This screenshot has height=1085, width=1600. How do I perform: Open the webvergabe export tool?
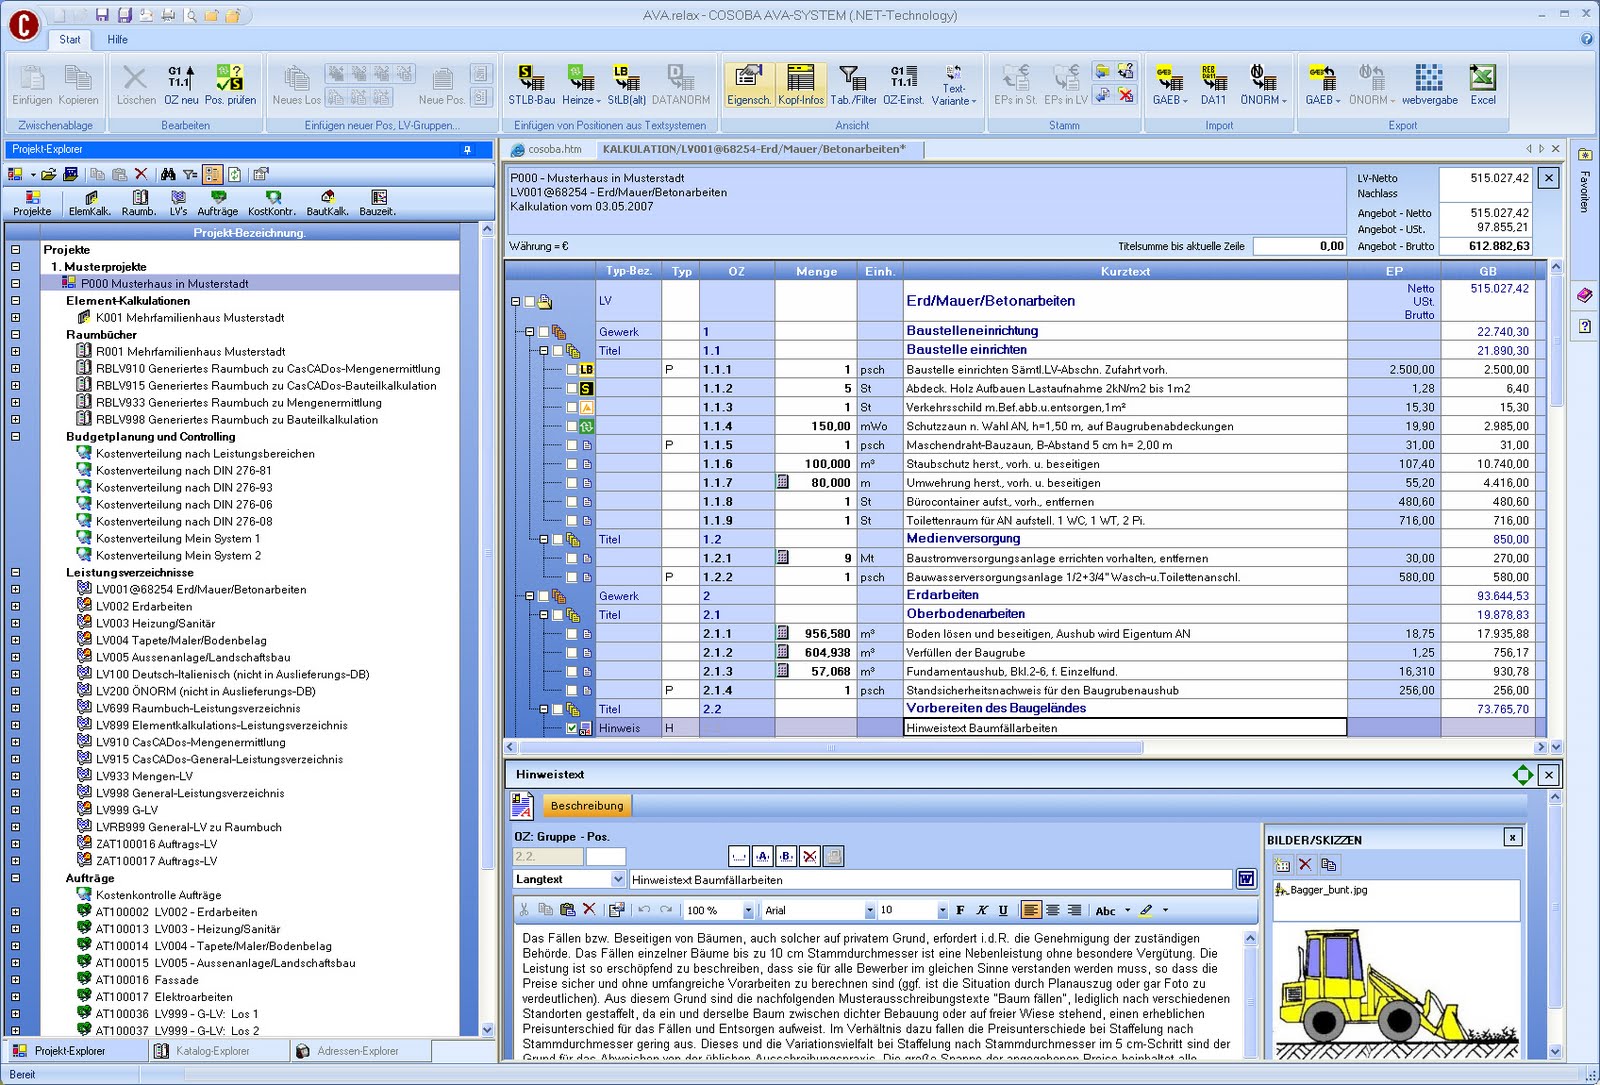(x=1429, y=83)
